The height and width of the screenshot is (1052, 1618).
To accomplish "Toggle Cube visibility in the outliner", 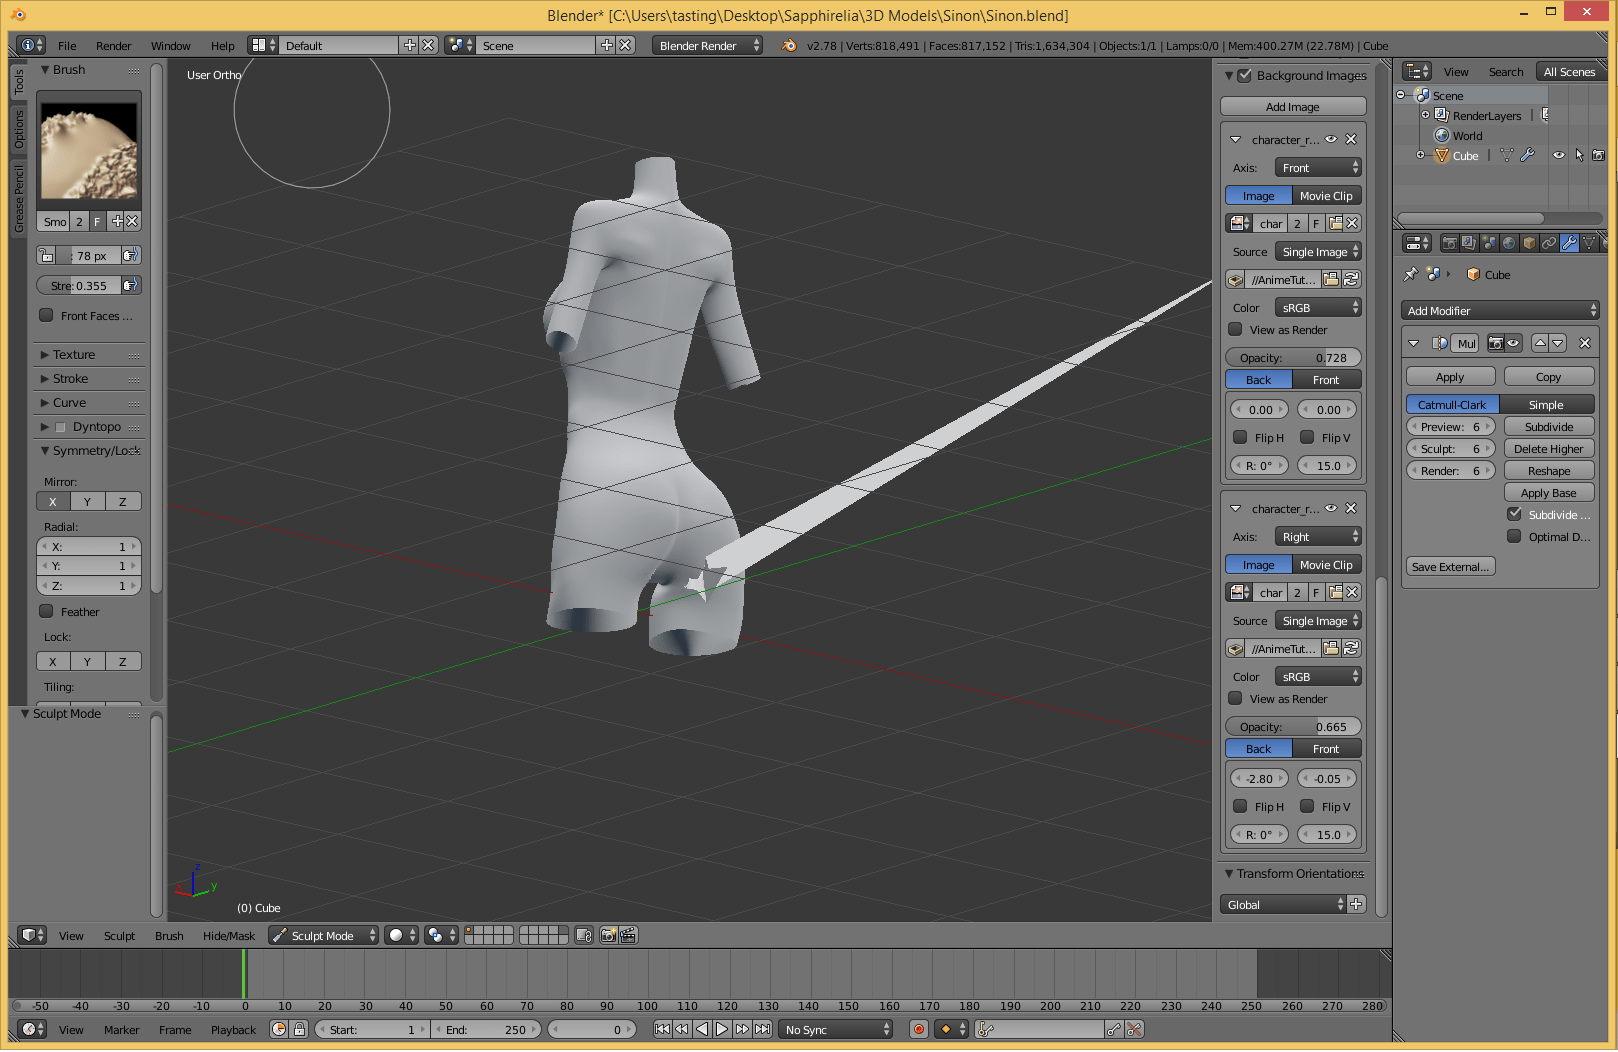I will pos(1558,155).
